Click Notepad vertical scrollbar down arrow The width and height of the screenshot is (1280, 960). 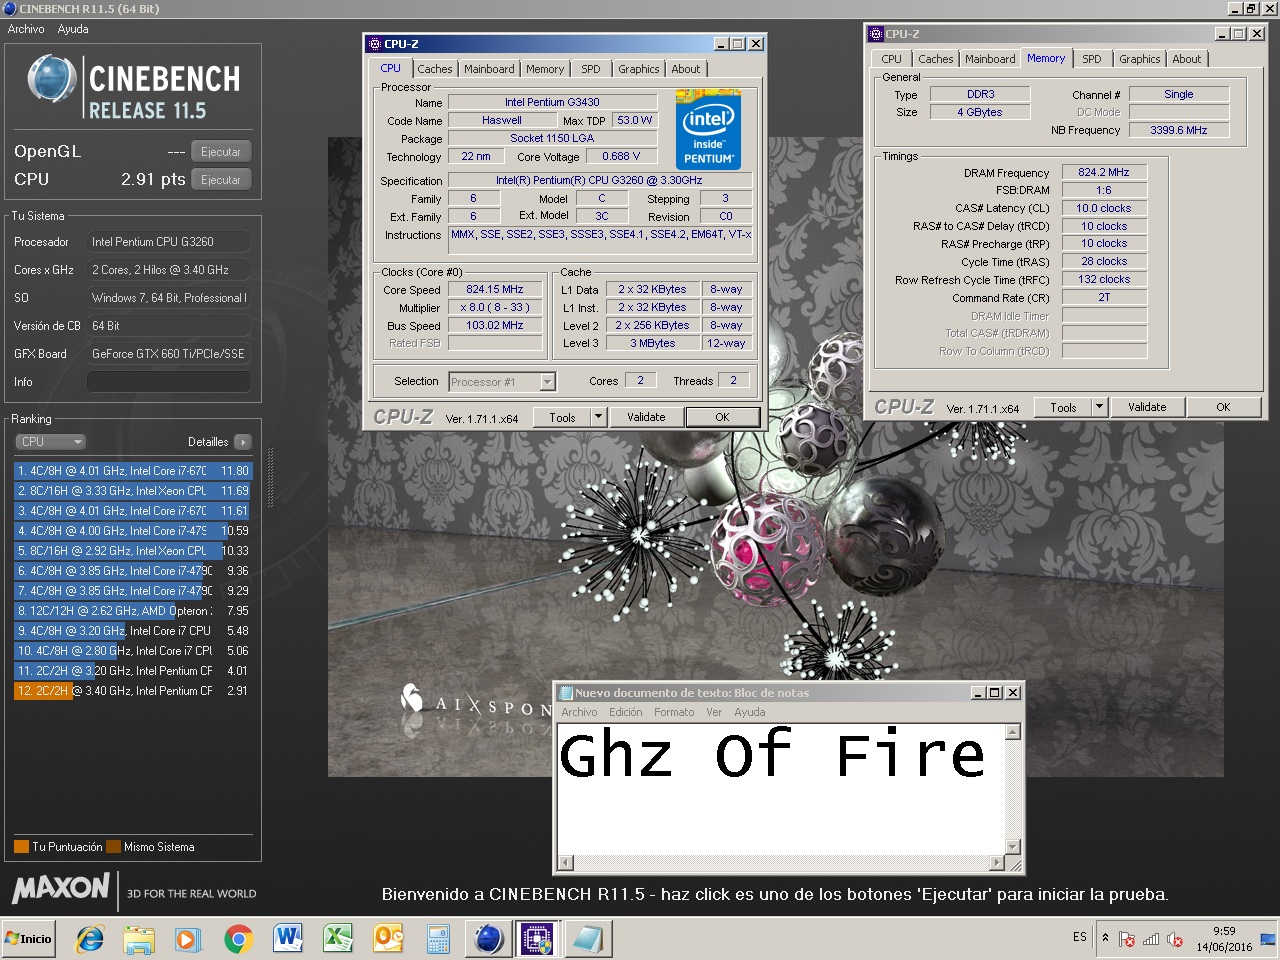(x=1012, y=847)
